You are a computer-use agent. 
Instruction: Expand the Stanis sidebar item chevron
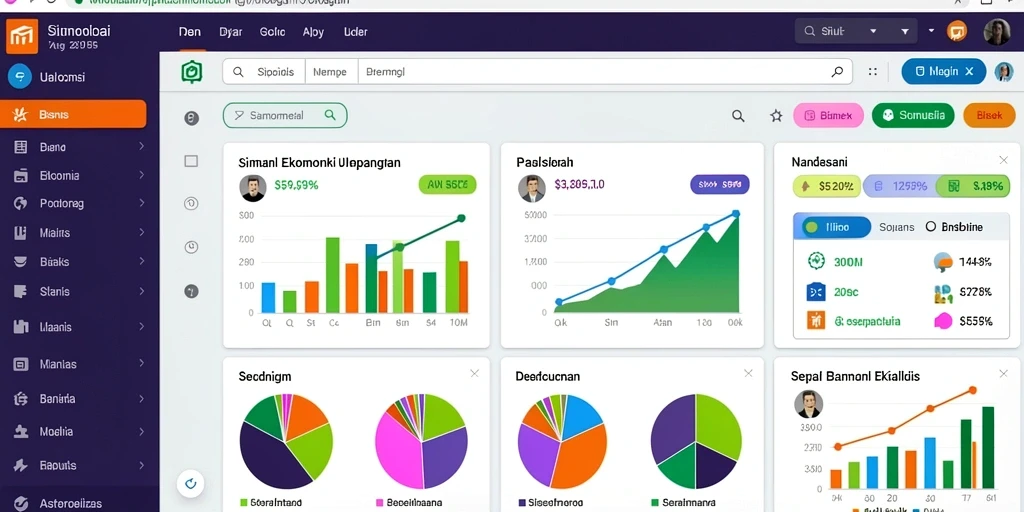[x=141, y=291]
